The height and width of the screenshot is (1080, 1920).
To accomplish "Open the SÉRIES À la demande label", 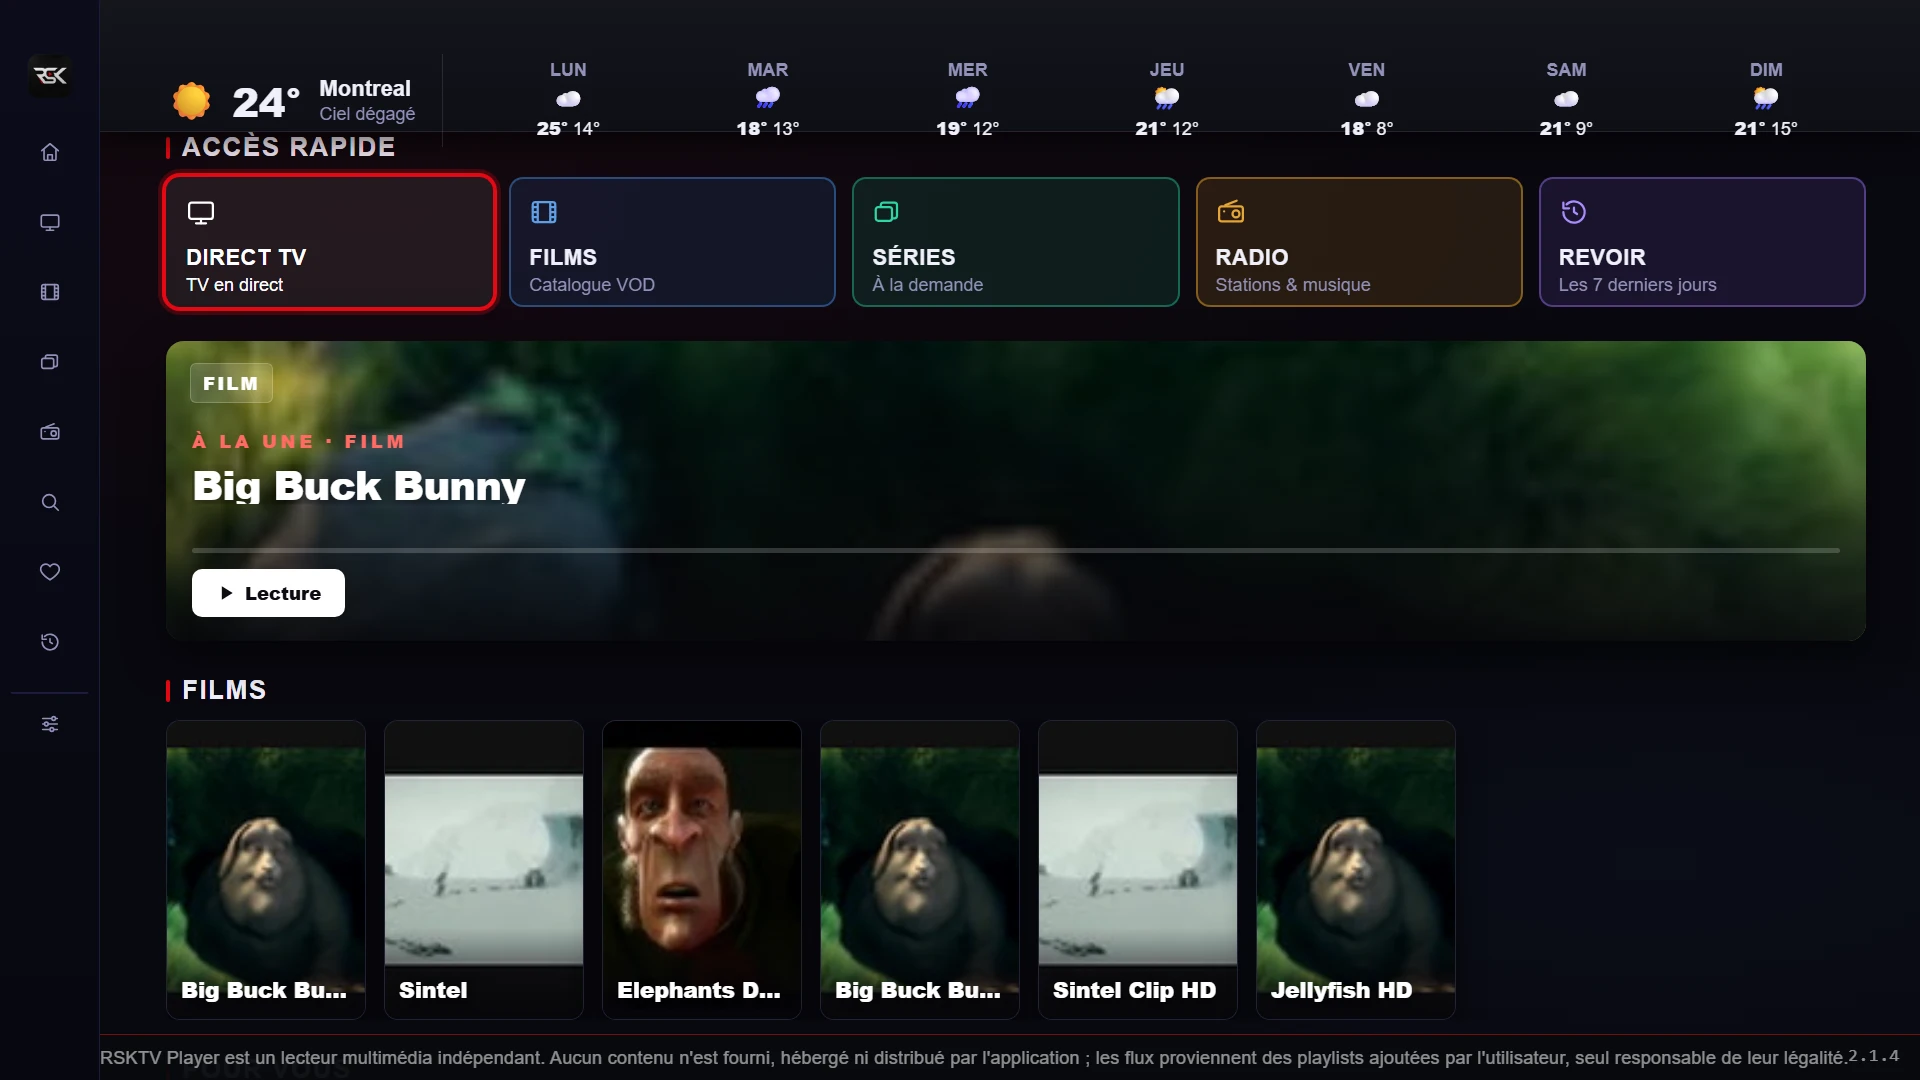I will click(927, 270).
